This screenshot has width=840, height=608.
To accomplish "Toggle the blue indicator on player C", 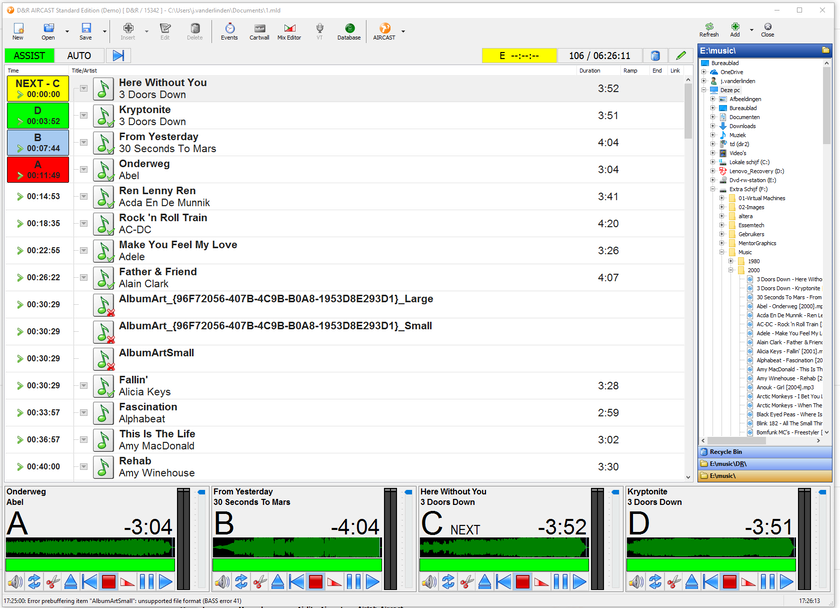I will click(615, 492).
